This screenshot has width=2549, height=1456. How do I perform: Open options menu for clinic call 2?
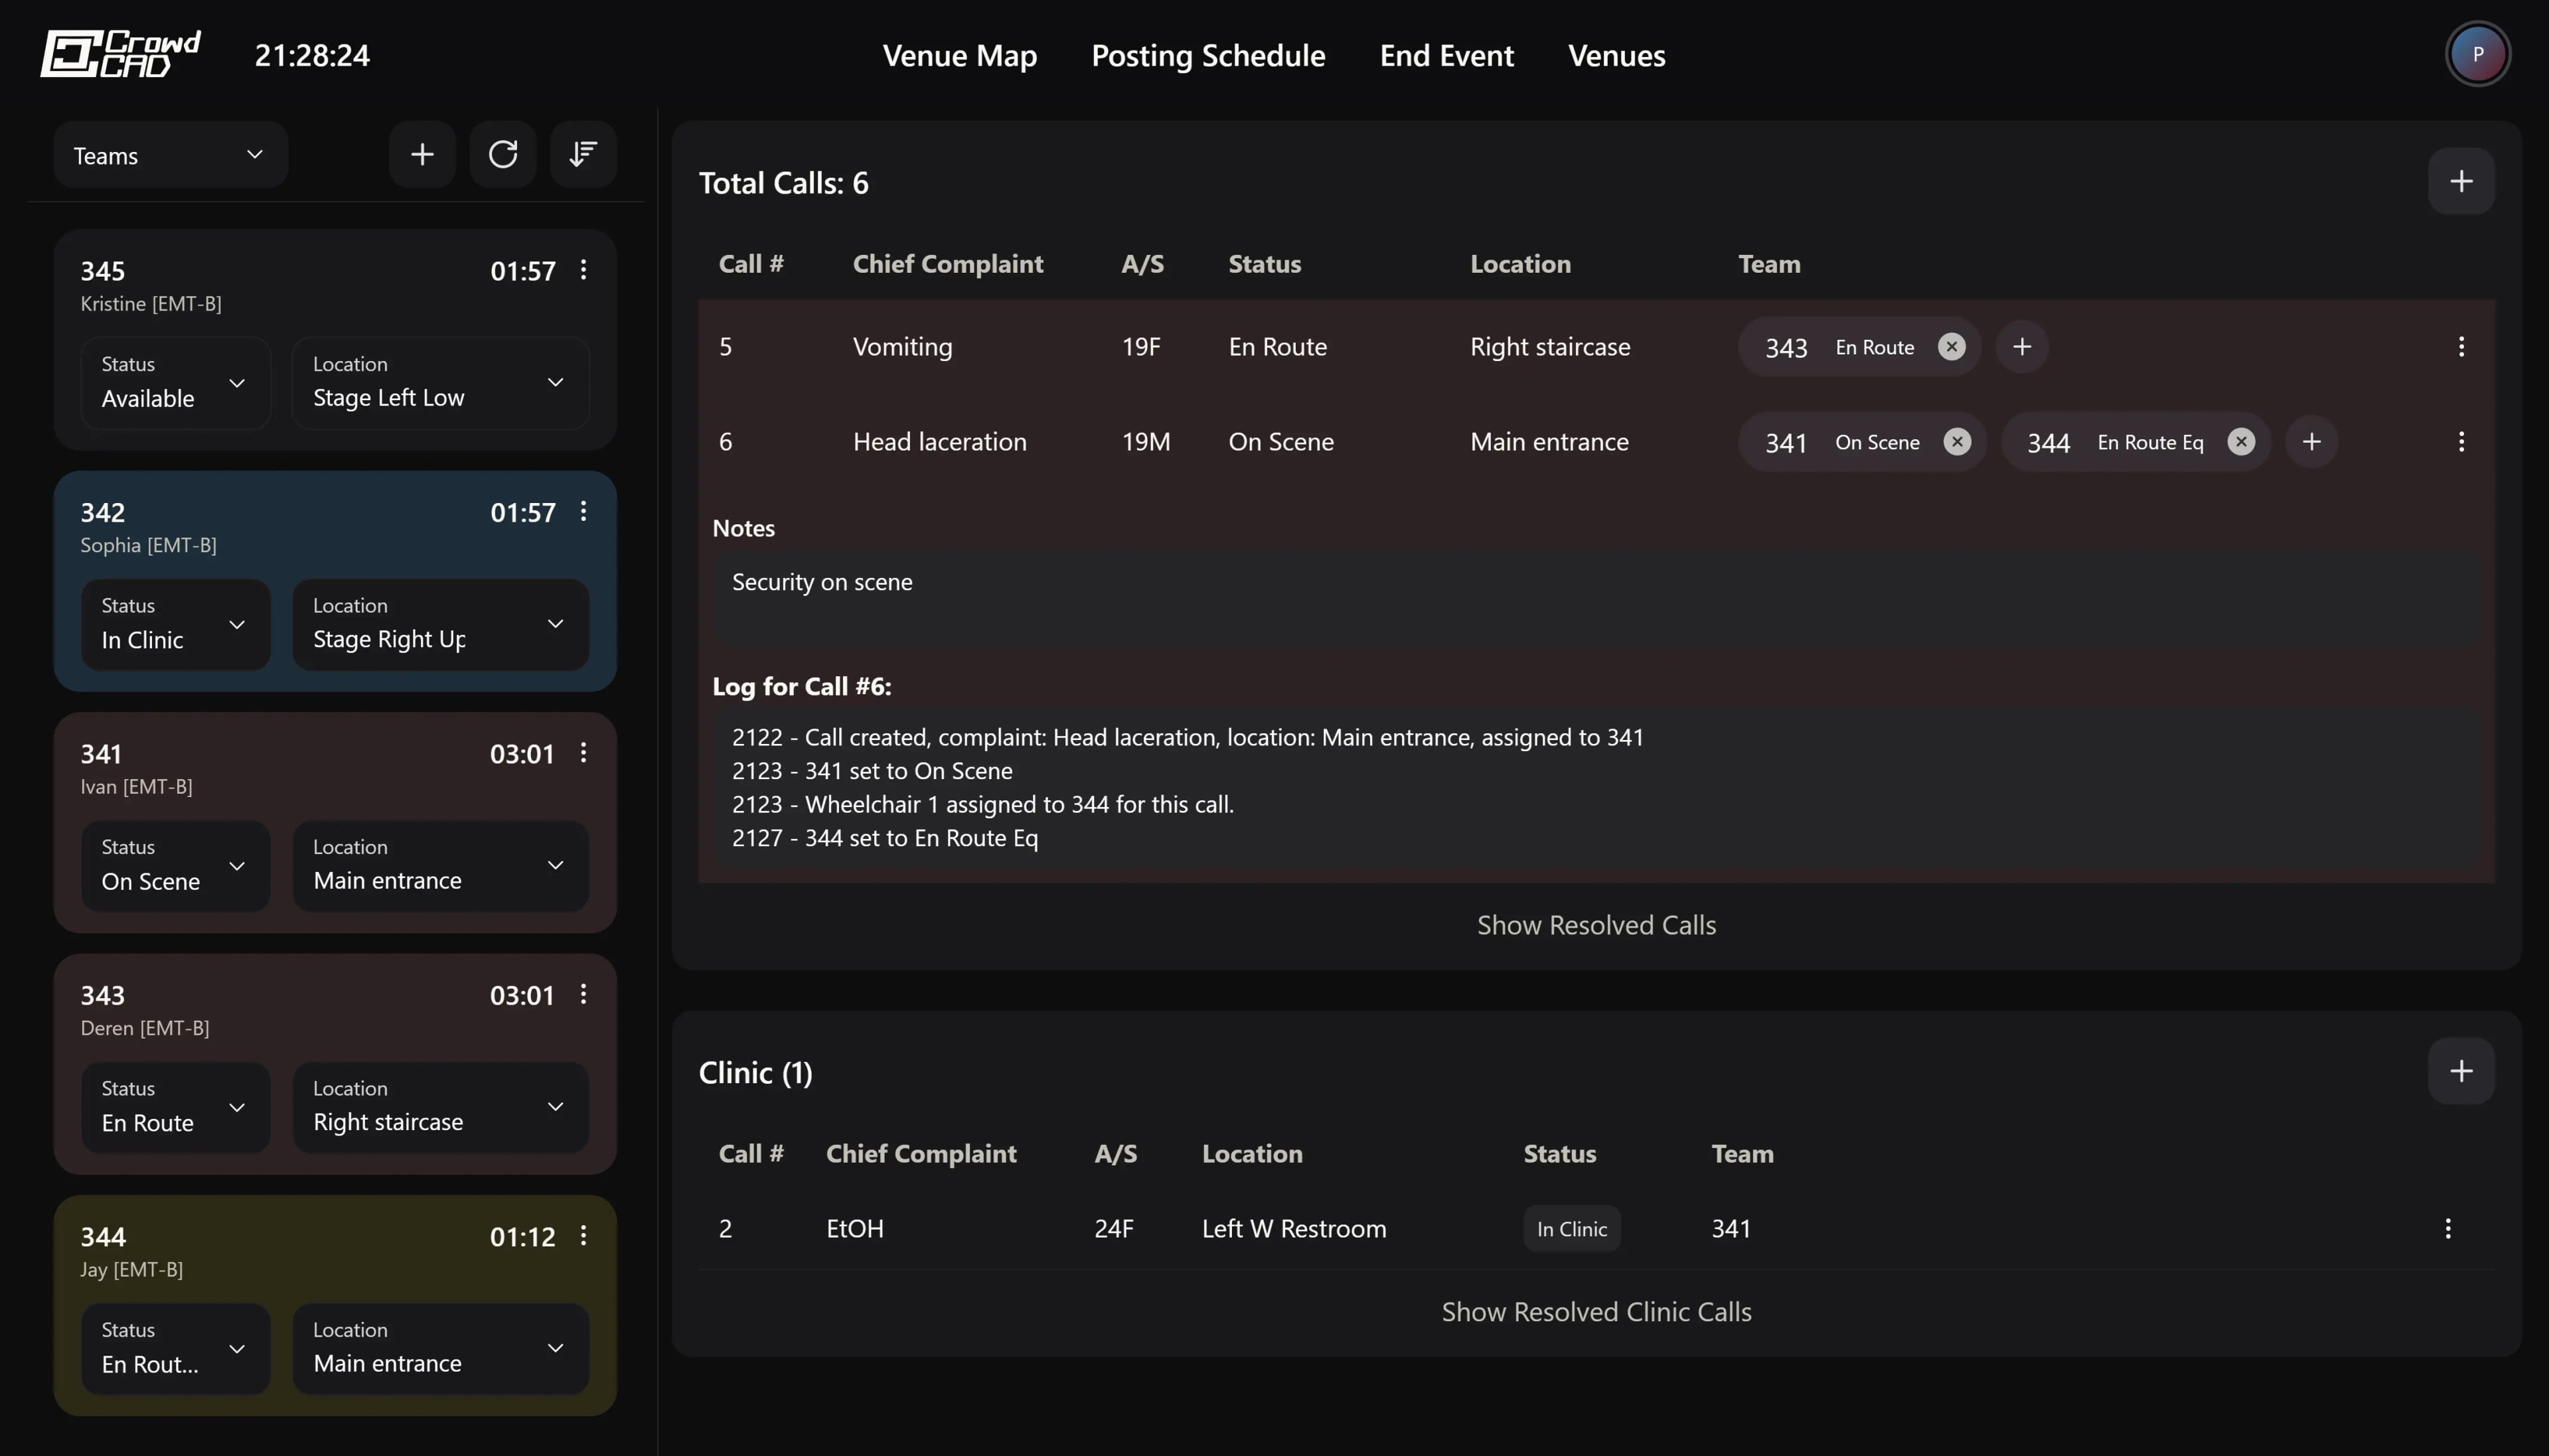tap(2447, 1228)
